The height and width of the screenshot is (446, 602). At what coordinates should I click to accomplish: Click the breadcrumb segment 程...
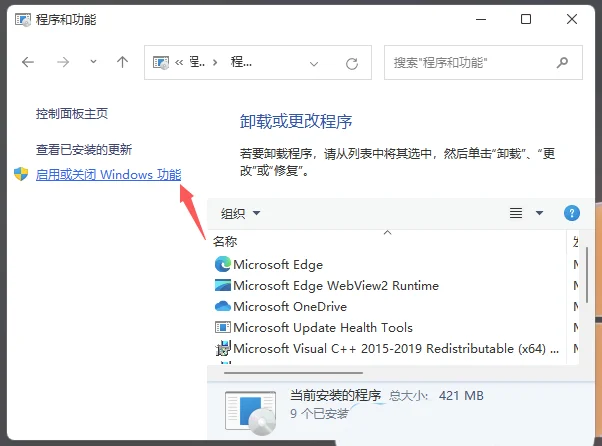241,62
